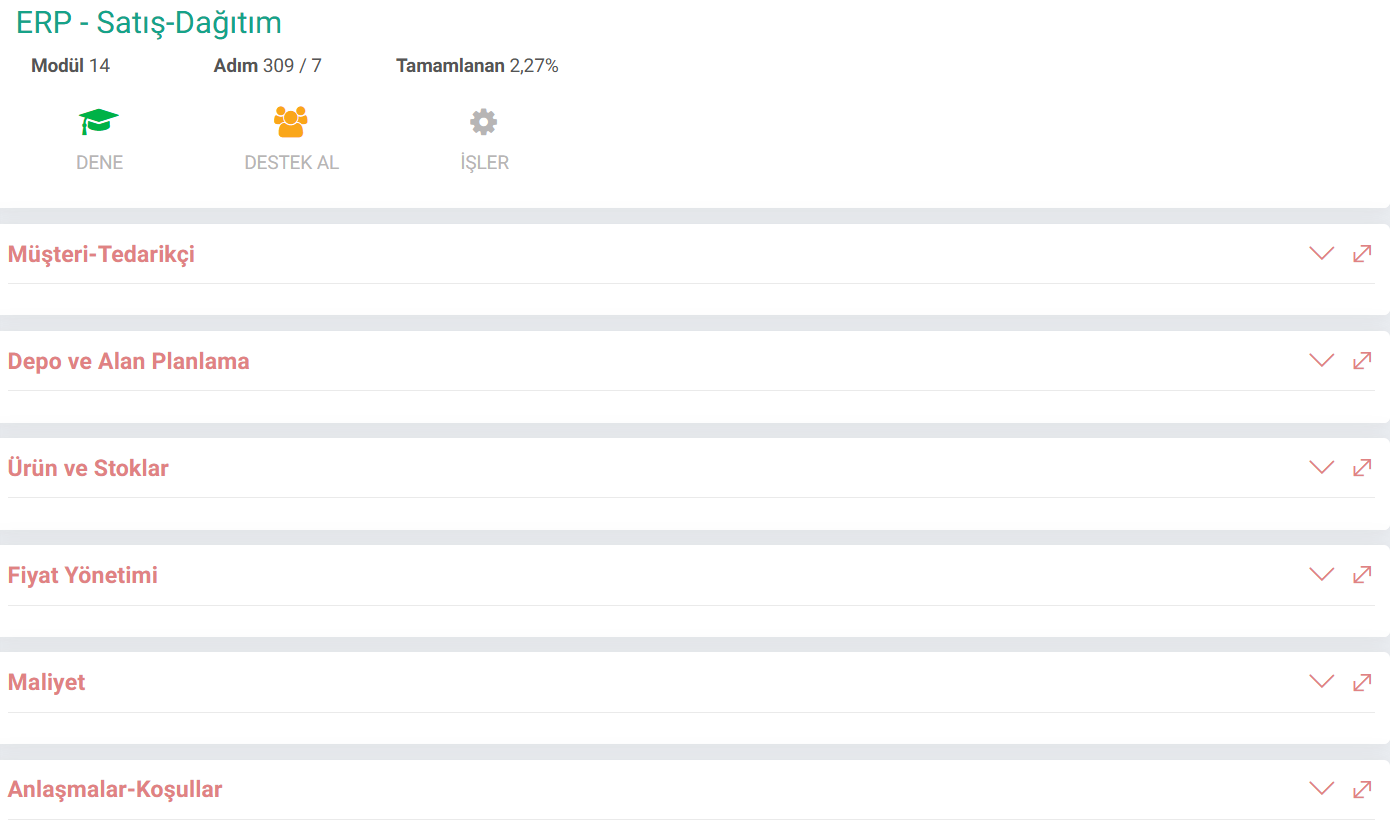Click Fiyat Yönetimi pop-out arrow icon
Image resolution: width=1390 pixels, height=835 pixels.
[x=1362, y=575]
